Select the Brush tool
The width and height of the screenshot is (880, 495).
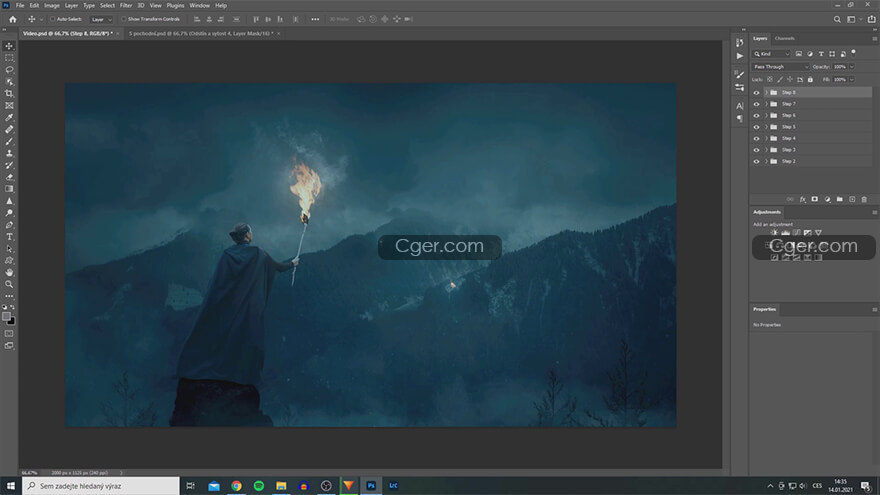(9, 141)
